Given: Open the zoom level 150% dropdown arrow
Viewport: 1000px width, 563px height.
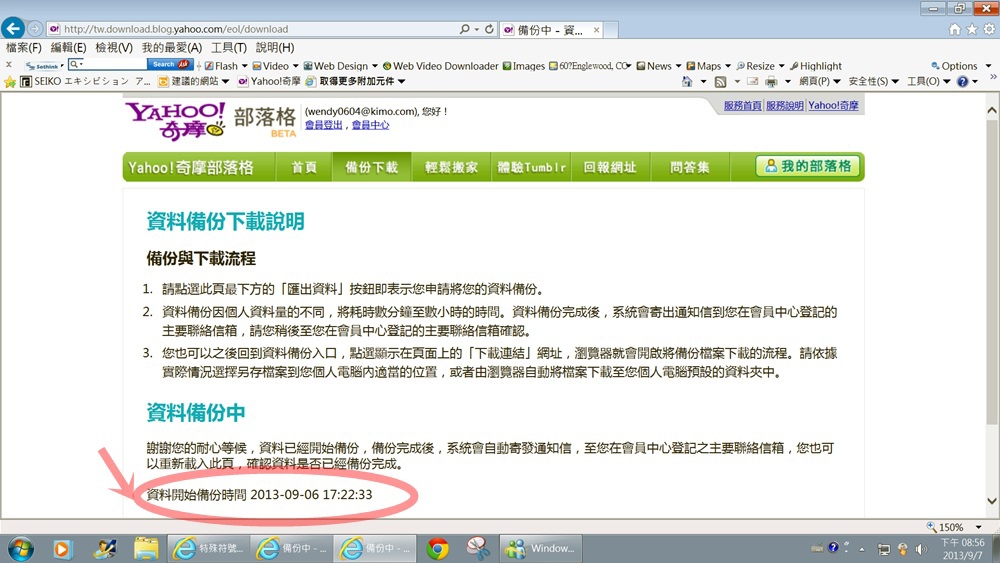Looking at the screenshot, I should coord(978,527).
